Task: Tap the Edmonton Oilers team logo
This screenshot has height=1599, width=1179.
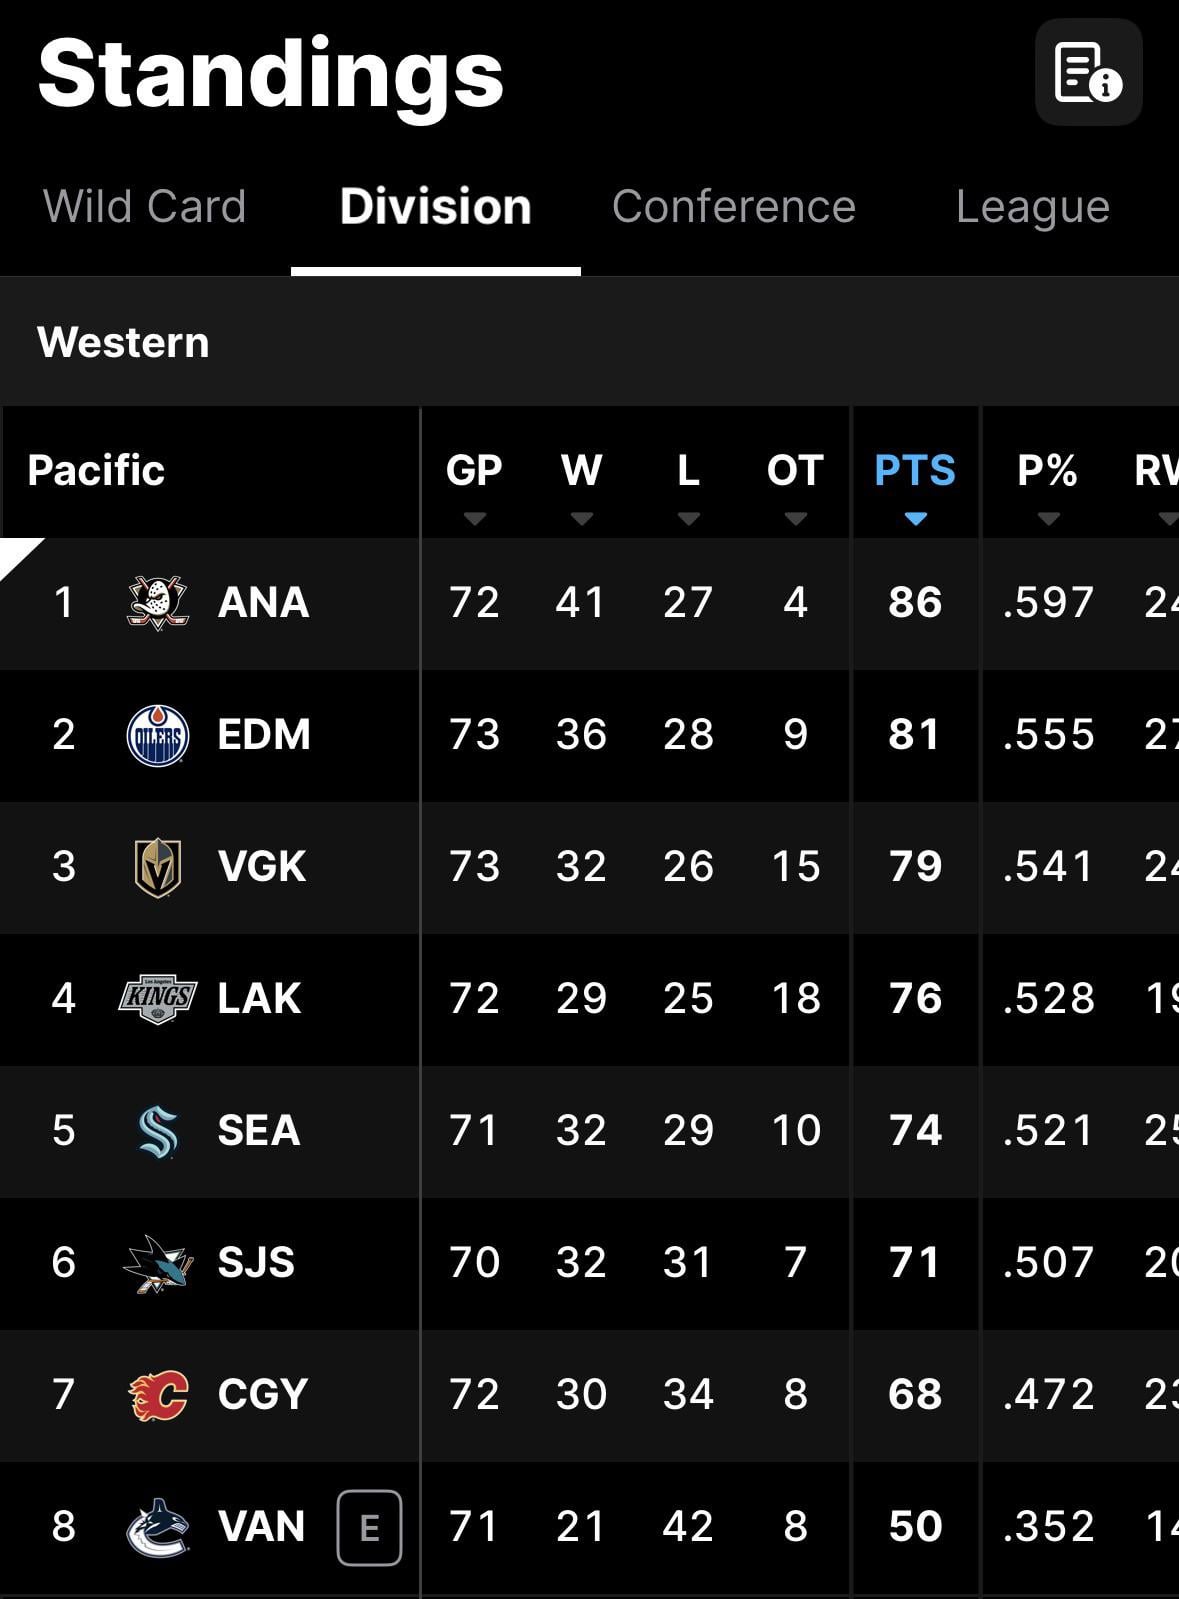Action: point(158,735)
